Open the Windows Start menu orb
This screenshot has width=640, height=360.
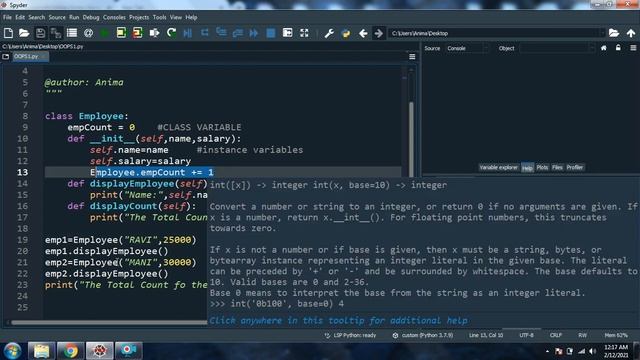click(13, 351)
